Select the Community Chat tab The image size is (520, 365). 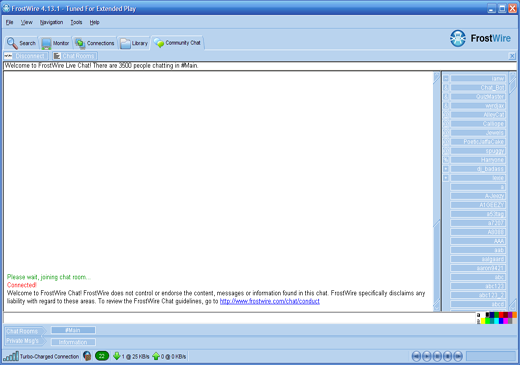(177, 43)
